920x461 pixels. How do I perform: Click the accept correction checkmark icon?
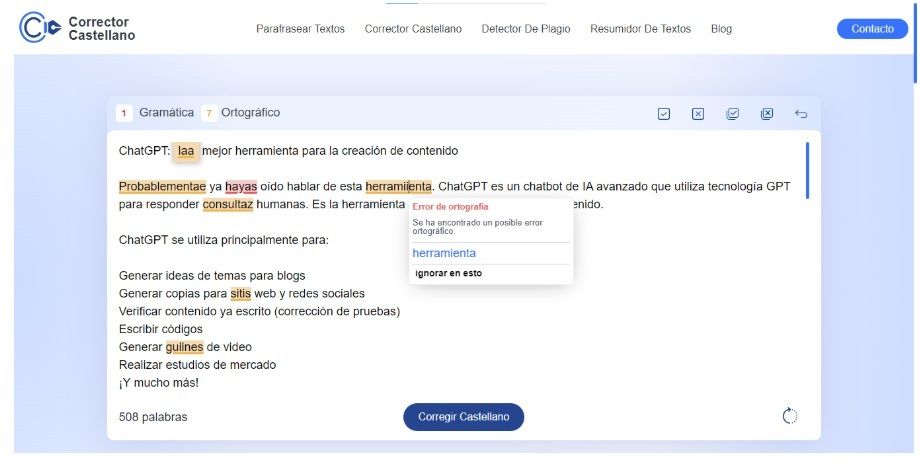(664, 114)
